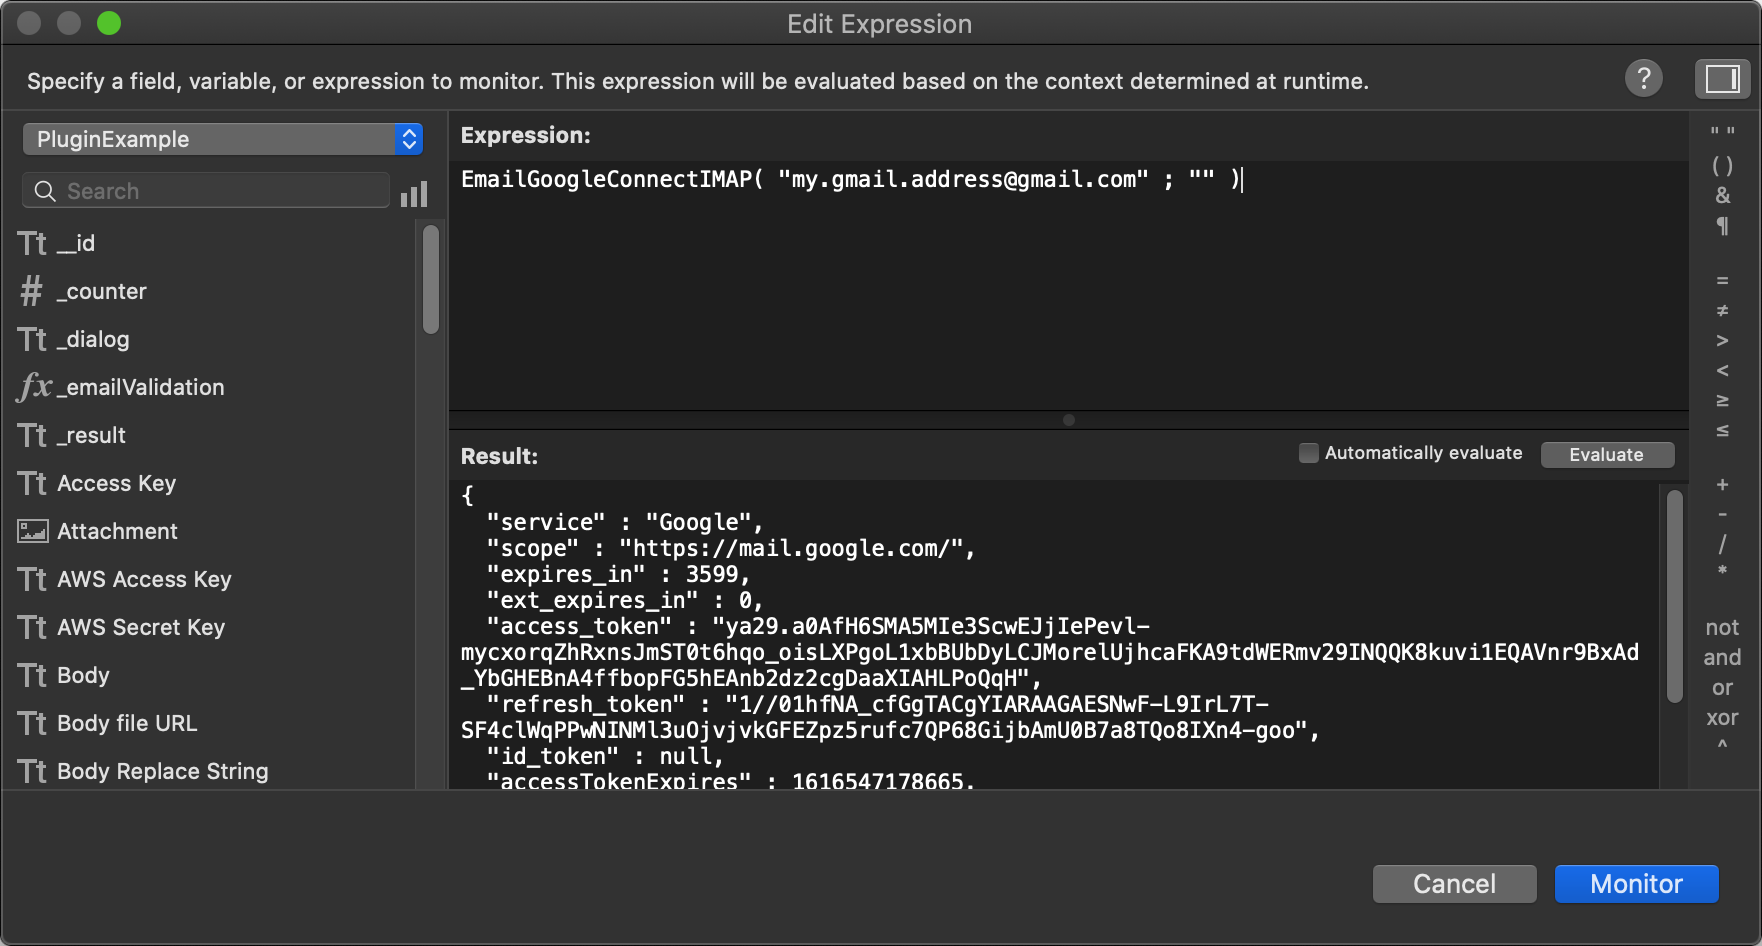The width and height of the screenshot is (1762, 946).
Task: Insert less-than-or-equal operator
Action: 1722,431
